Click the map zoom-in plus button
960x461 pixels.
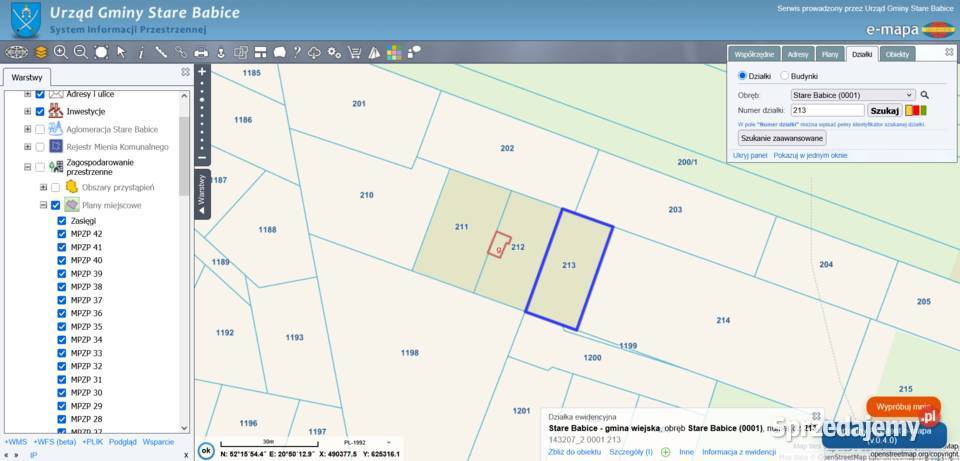point(202,71)
